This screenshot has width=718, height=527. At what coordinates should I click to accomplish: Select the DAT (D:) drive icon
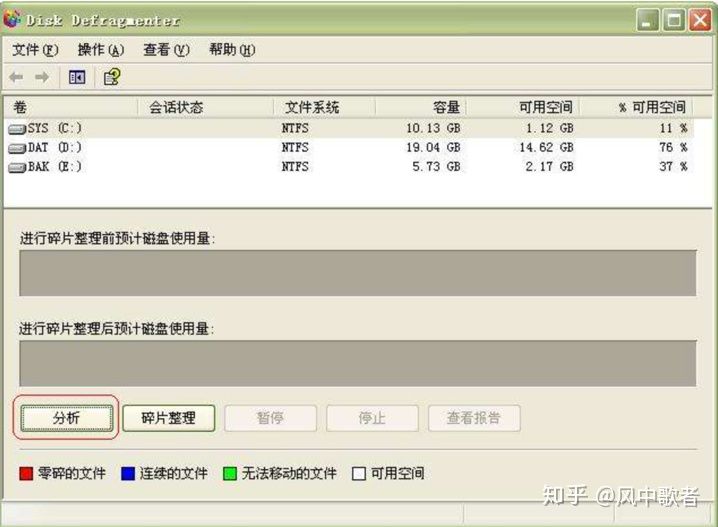(x=17, y=149)
